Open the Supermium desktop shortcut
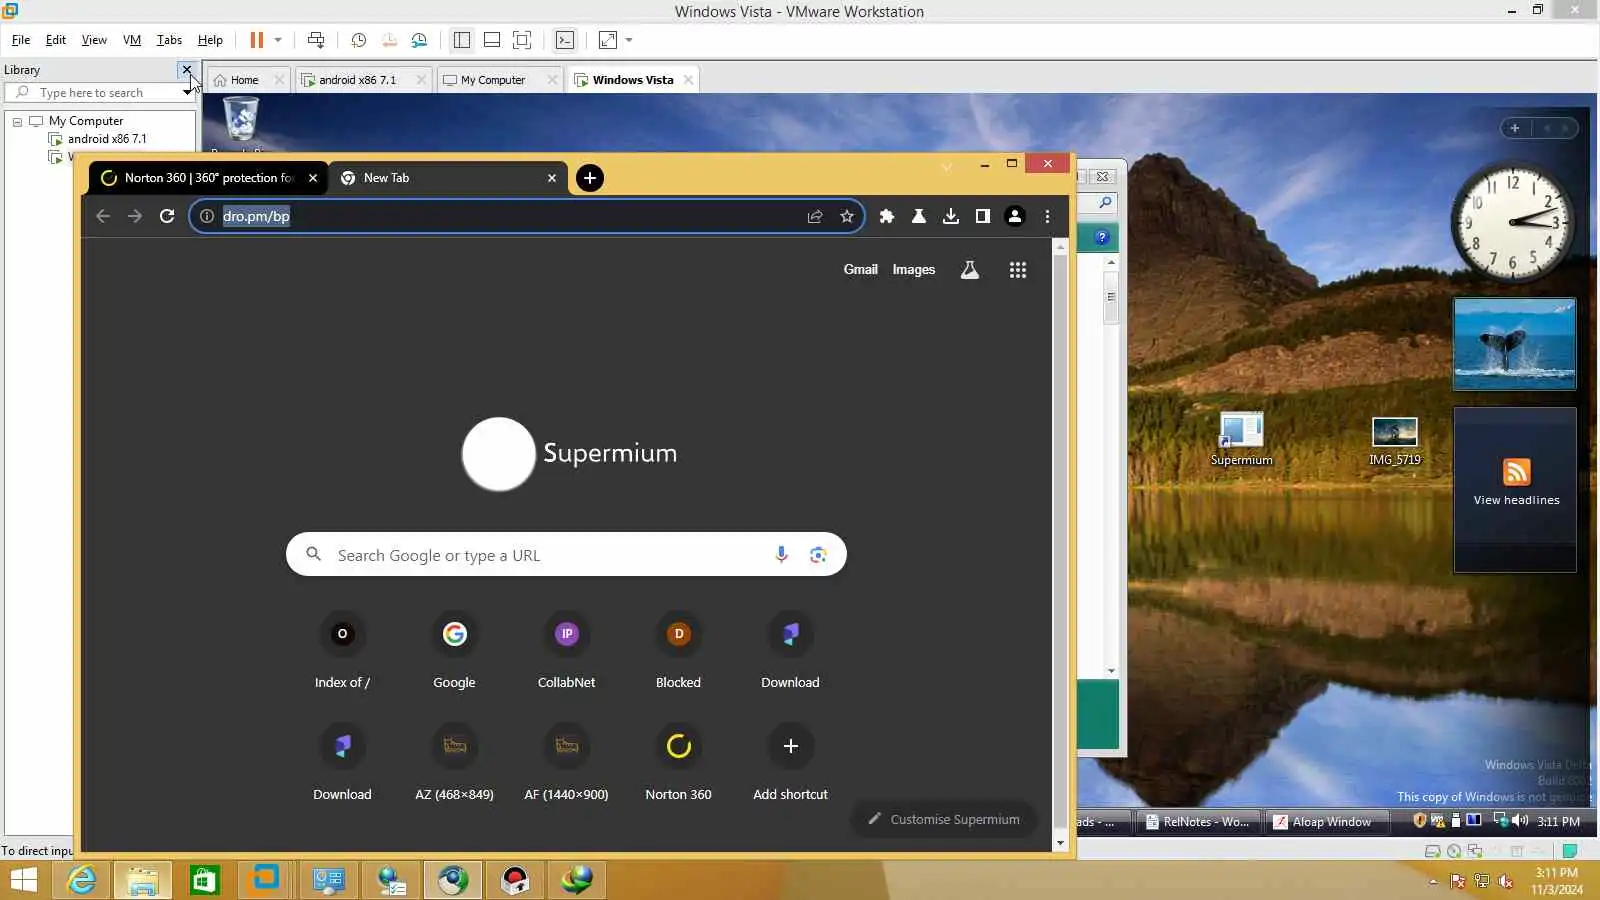Screen dimensions: 1600x900 tap(1241, 439)
